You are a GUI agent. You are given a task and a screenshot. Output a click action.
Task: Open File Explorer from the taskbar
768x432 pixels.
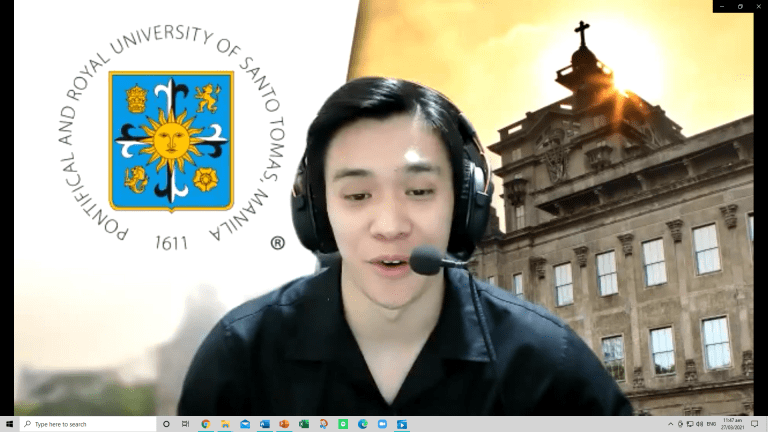225,424
